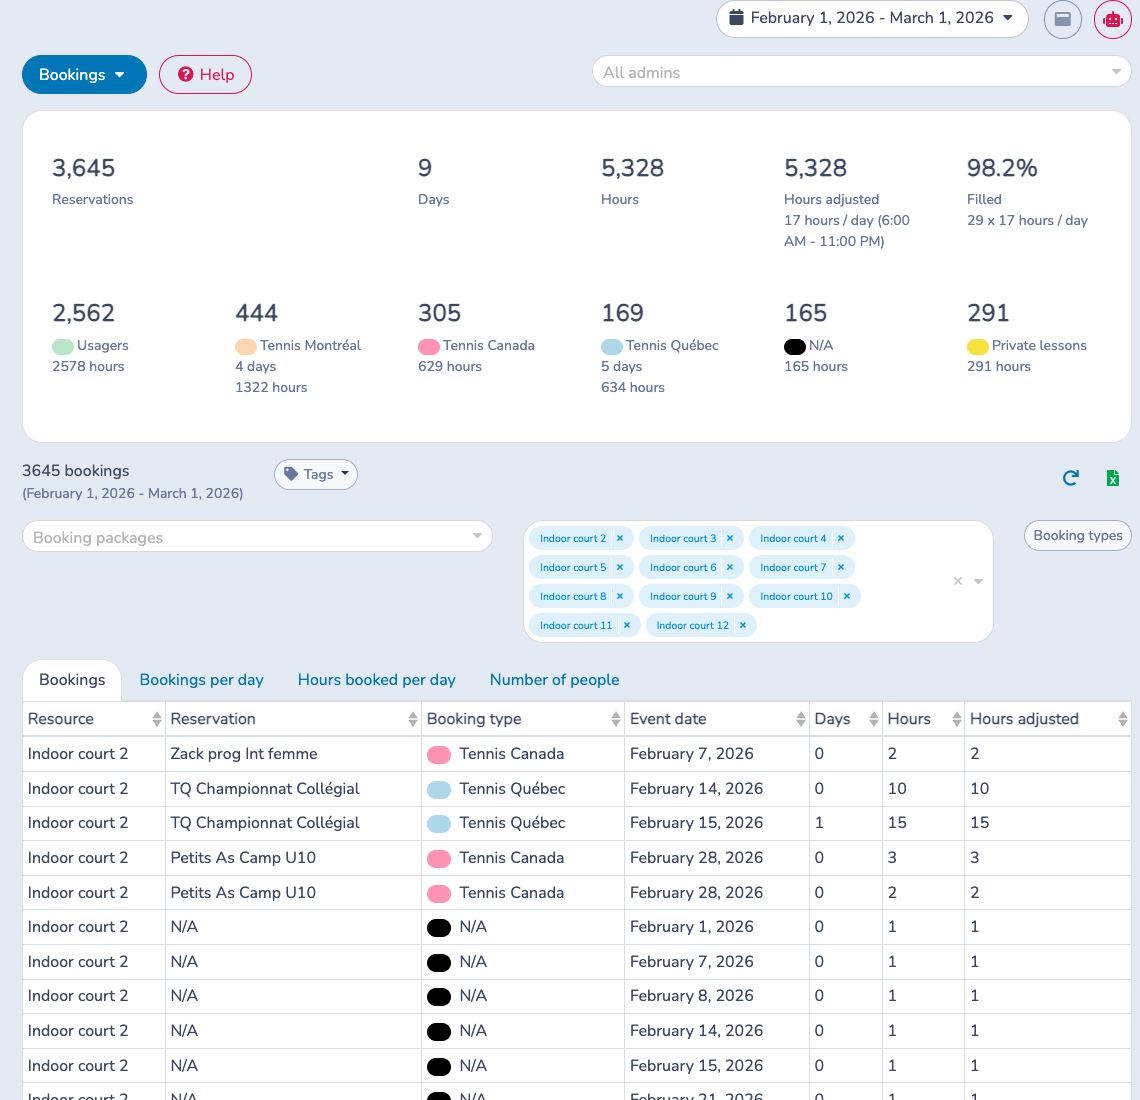Sort by Resource column
This screenshot has height=1100, width=1140.
pos(94,719)
